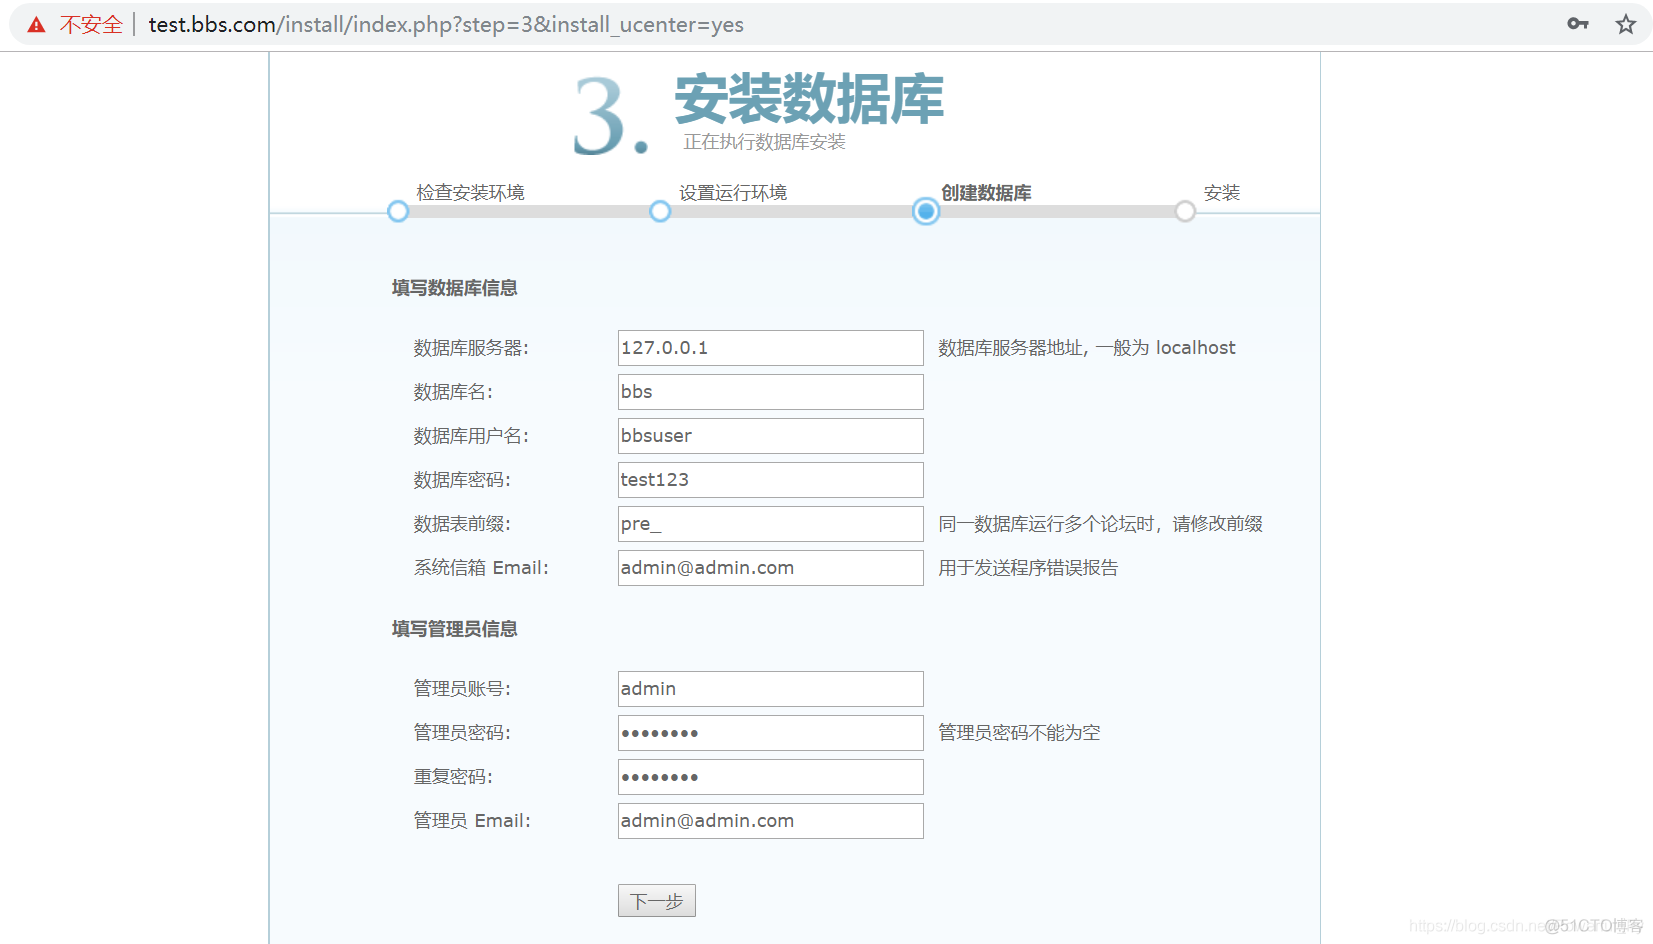Click the 下一步 next button
The image size is (1653, 944).
[x=657, y=901]
